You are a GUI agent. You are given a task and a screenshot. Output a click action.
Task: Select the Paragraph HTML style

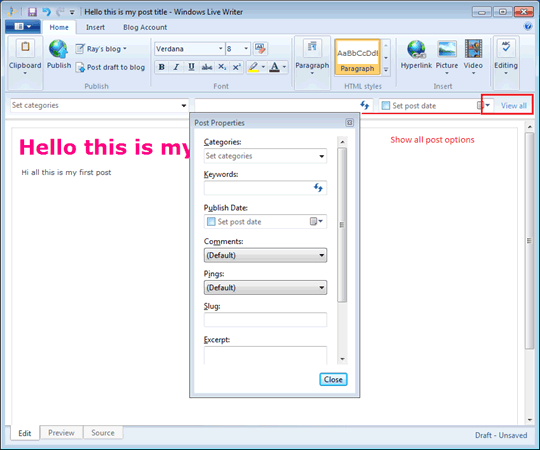coord(357,57)
